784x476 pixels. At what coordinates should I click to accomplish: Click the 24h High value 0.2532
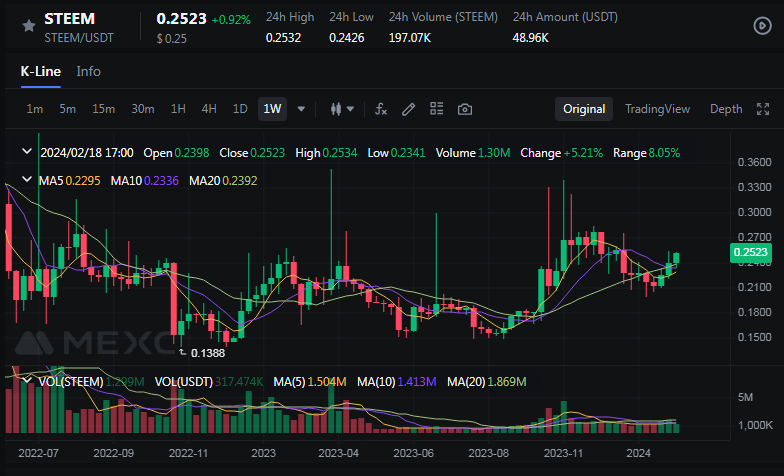(283, 38)
